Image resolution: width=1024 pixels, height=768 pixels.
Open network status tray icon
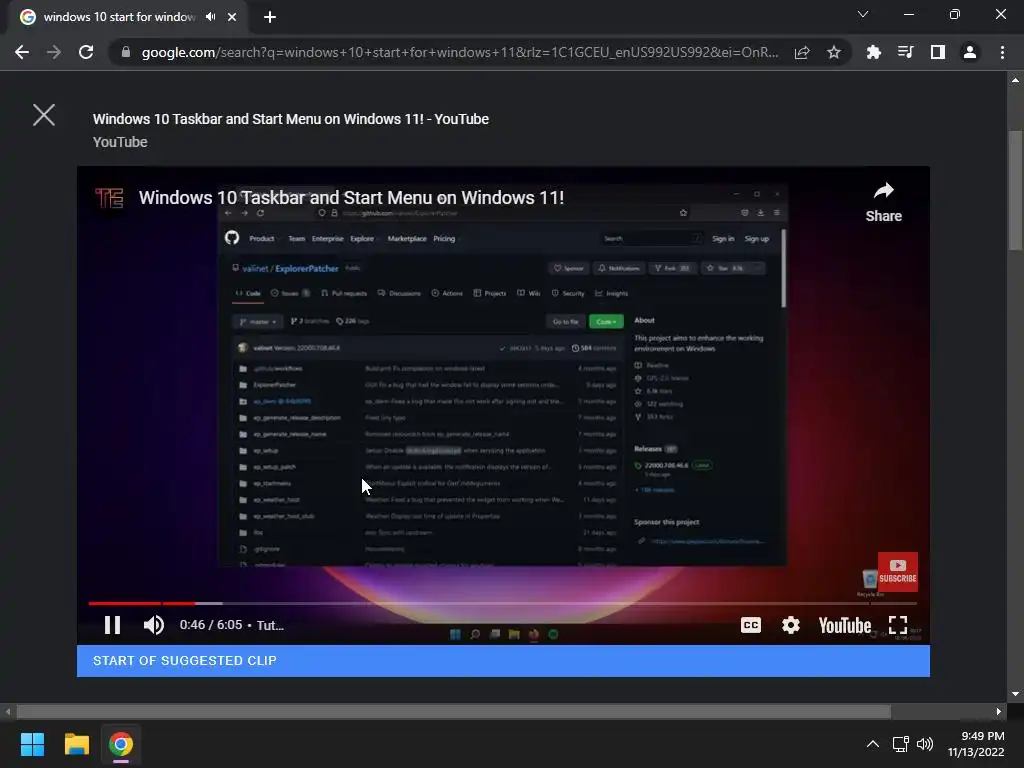click(901, 744)
